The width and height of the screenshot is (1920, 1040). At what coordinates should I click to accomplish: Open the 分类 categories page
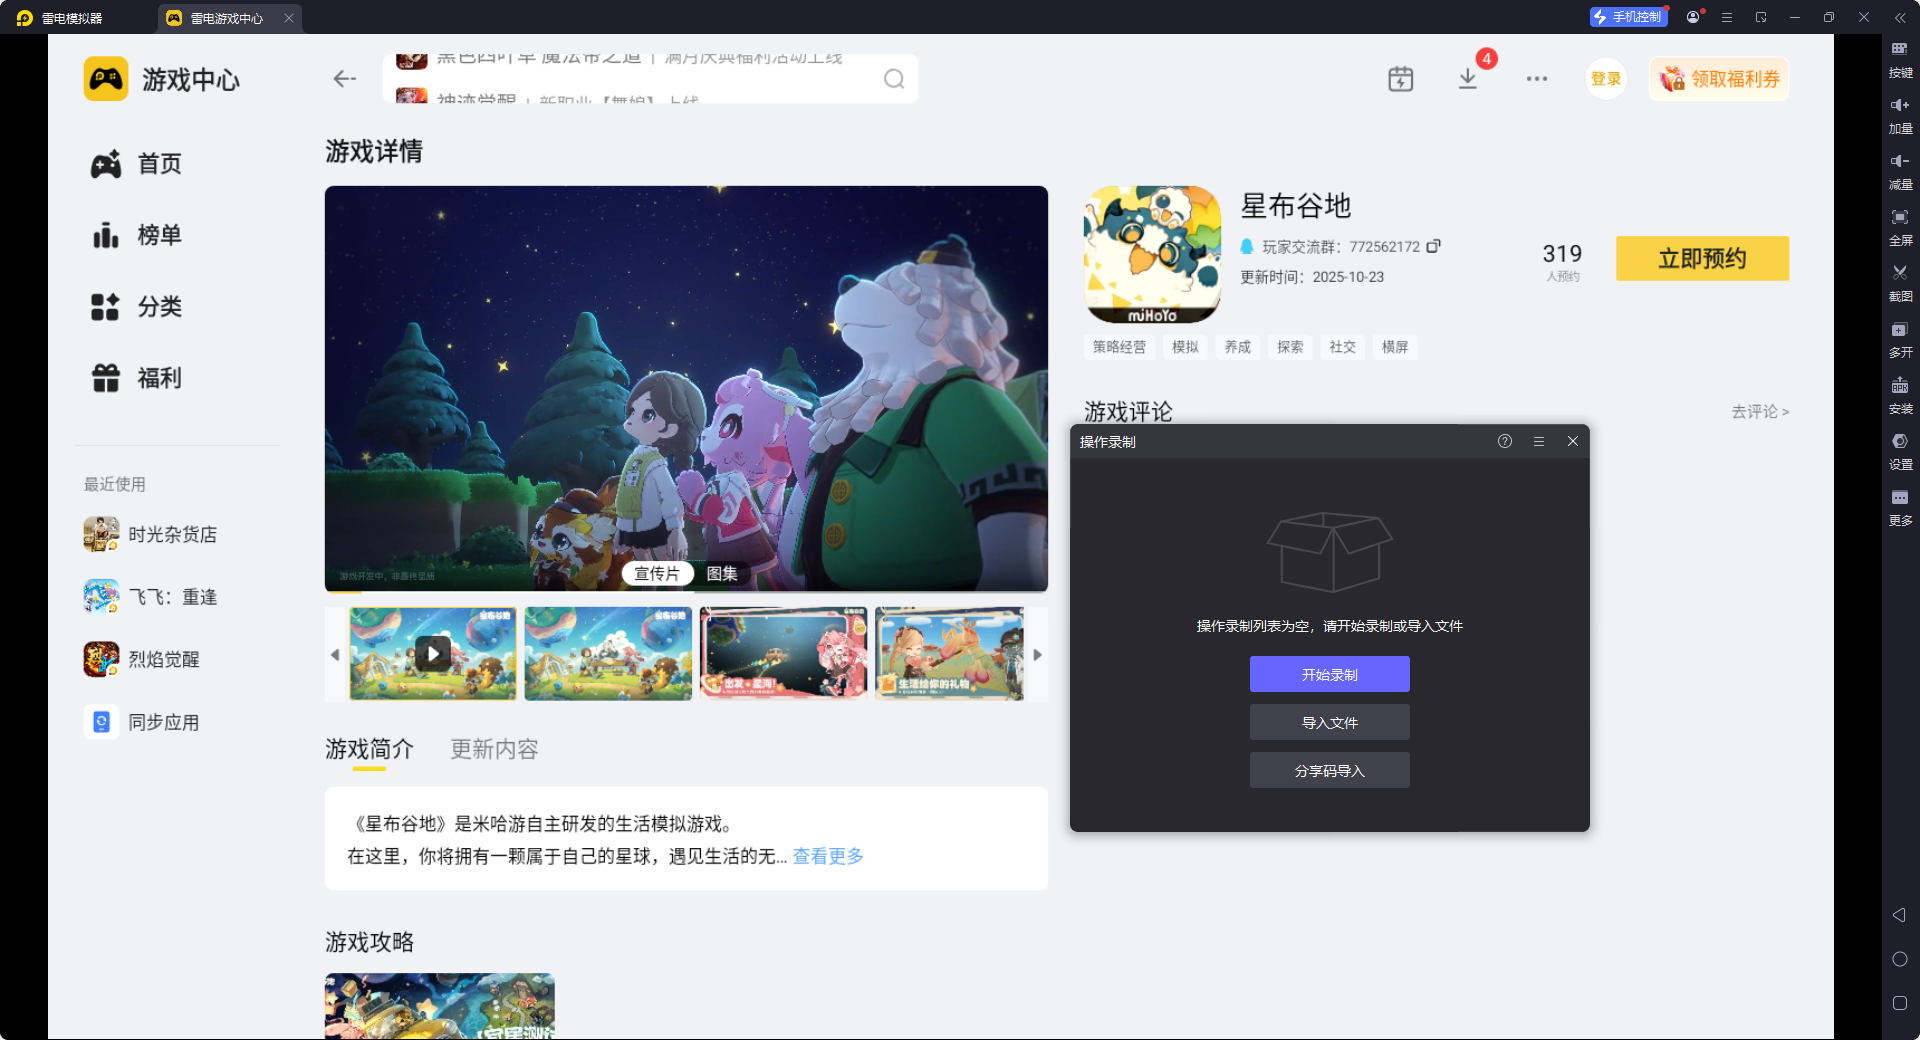136,307
